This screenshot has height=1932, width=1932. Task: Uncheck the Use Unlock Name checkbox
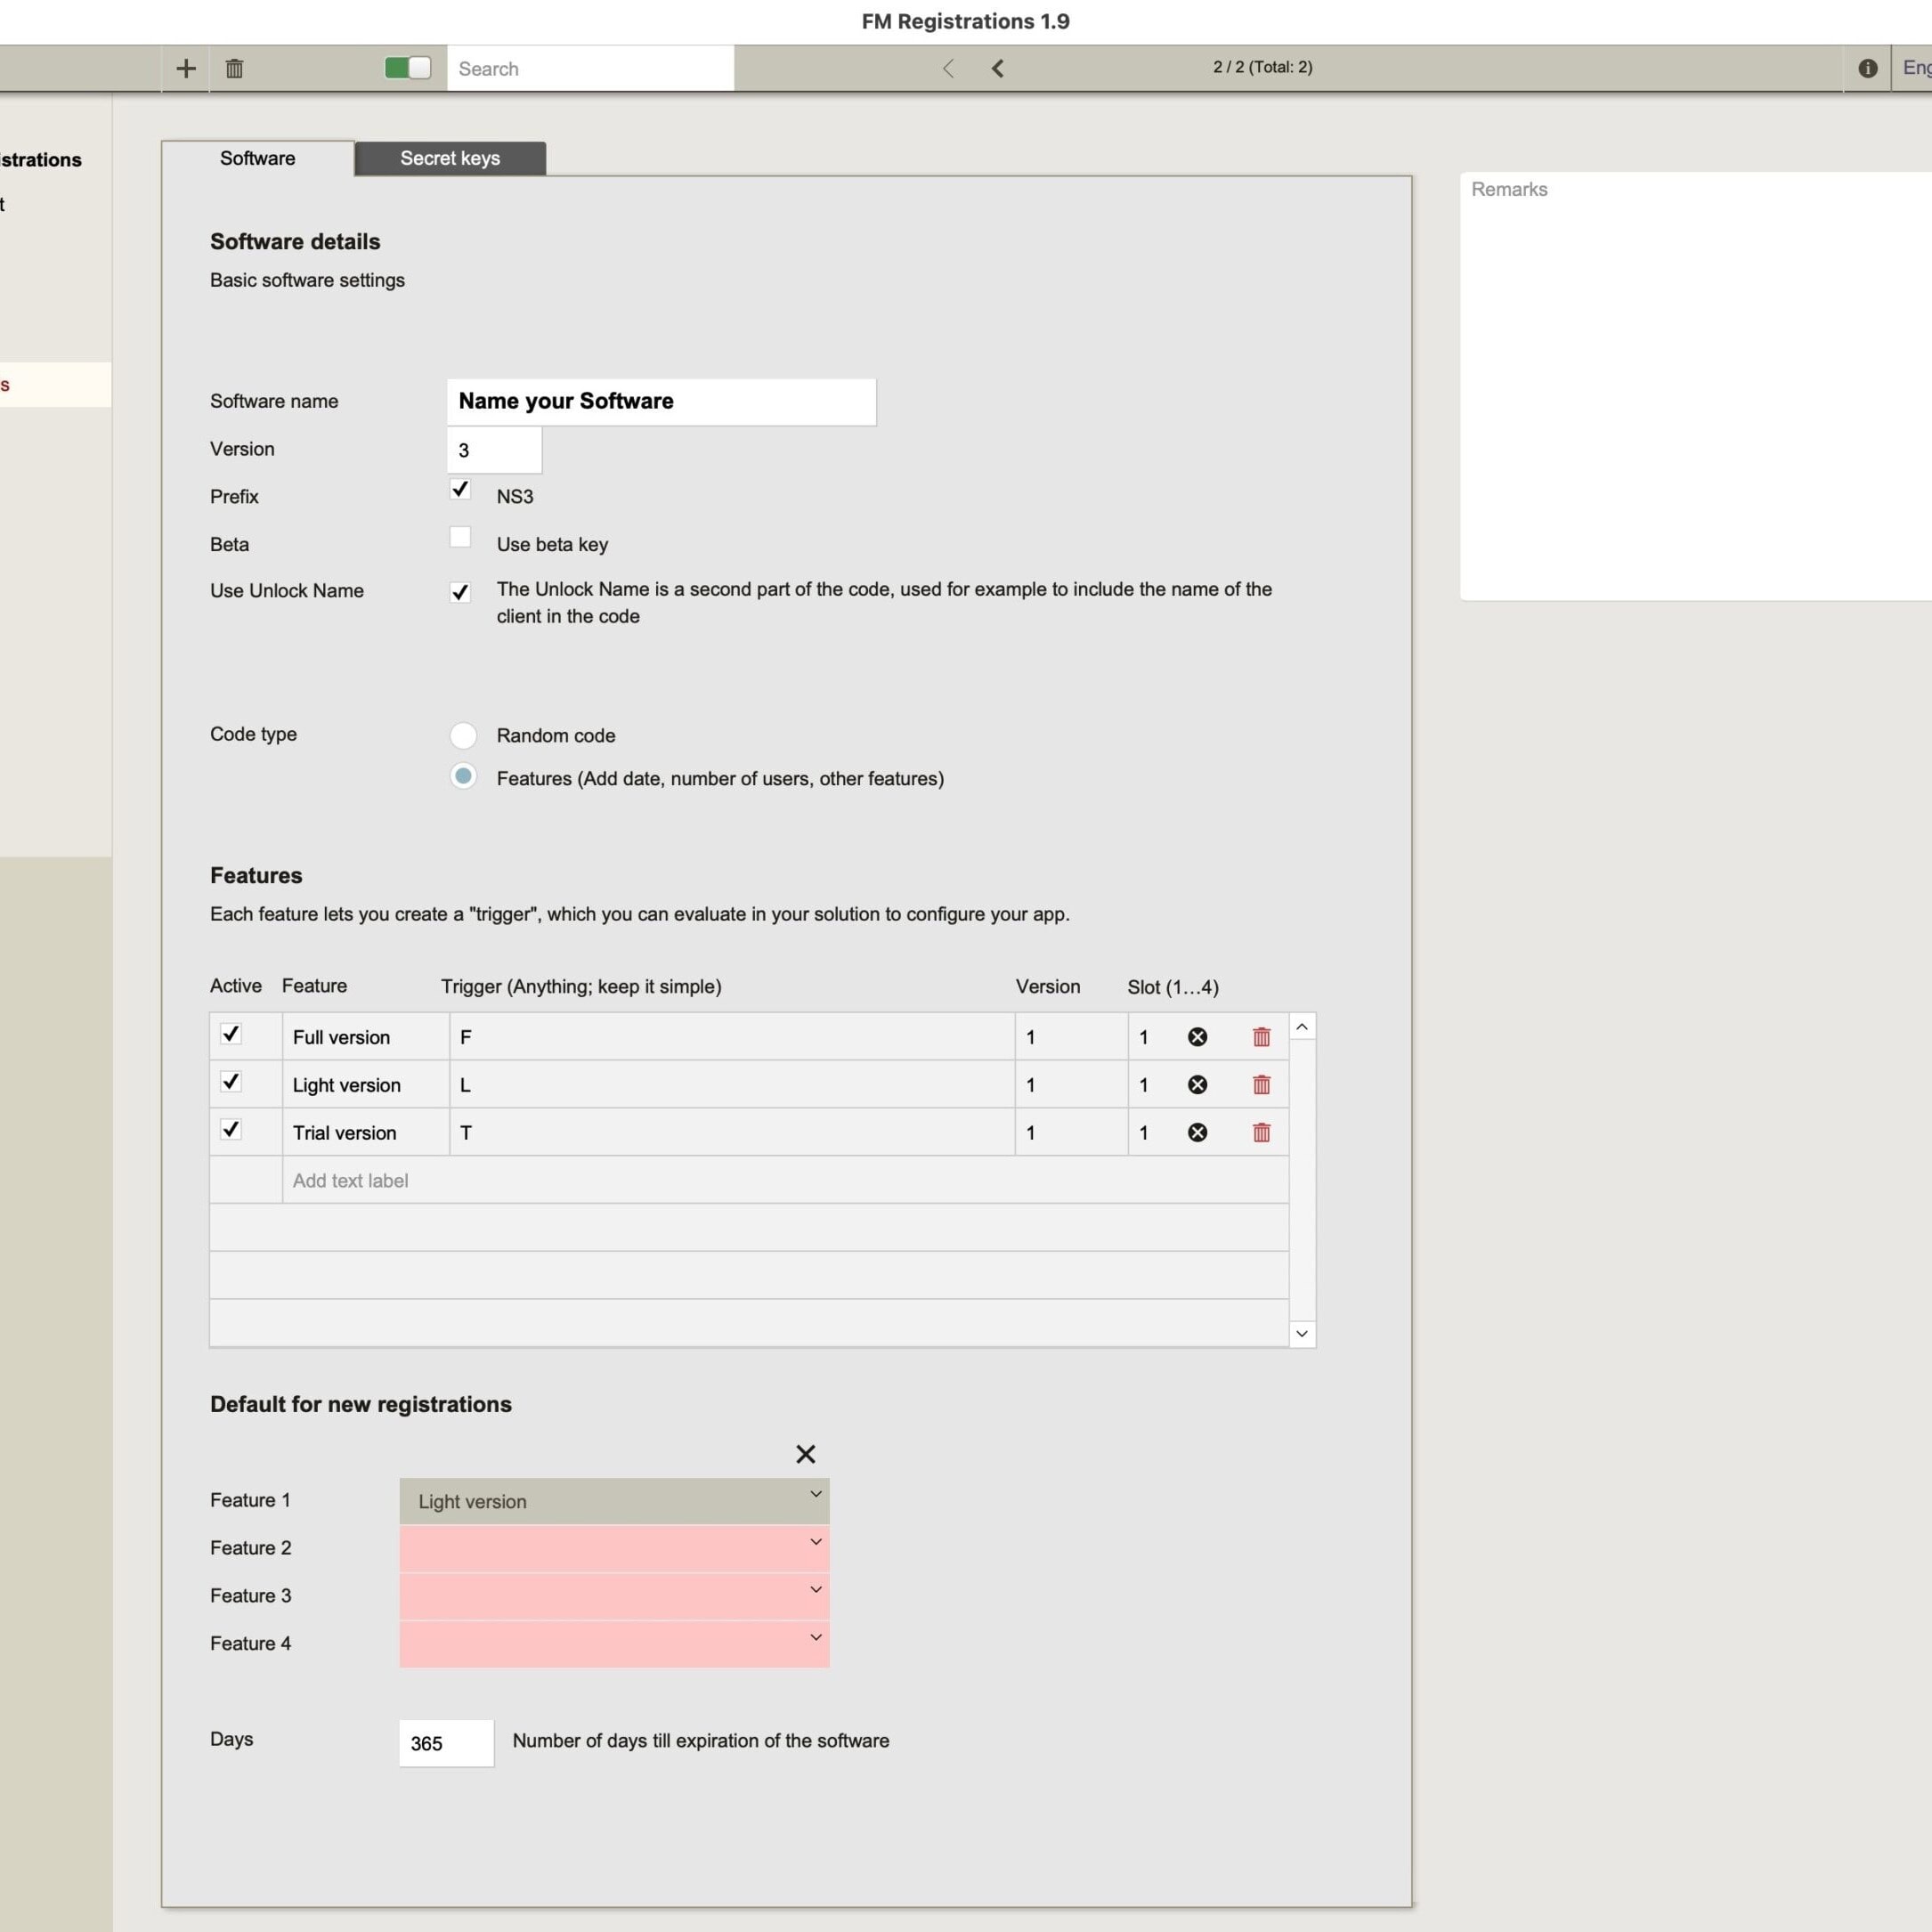coord(460,592)
